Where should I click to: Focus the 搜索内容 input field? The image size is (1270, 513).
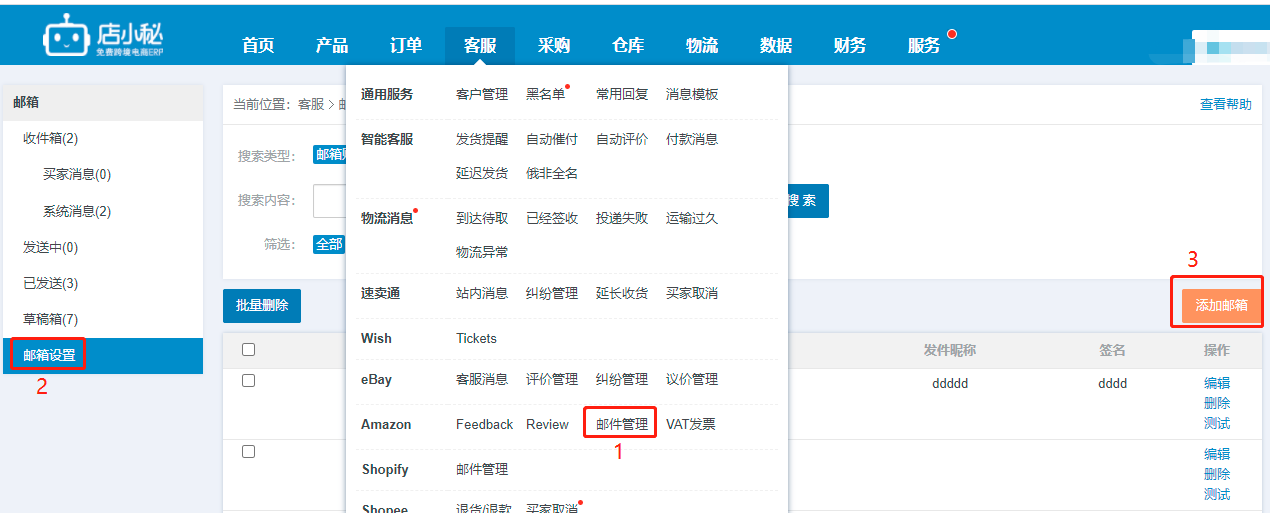pos(330,201)
